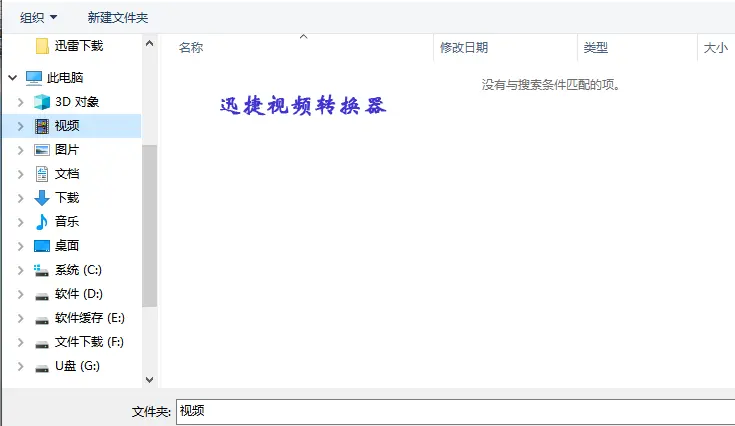Click the 下载 blue arrow icon
This screenshot has height=426, width=735.
click(42, 198)
